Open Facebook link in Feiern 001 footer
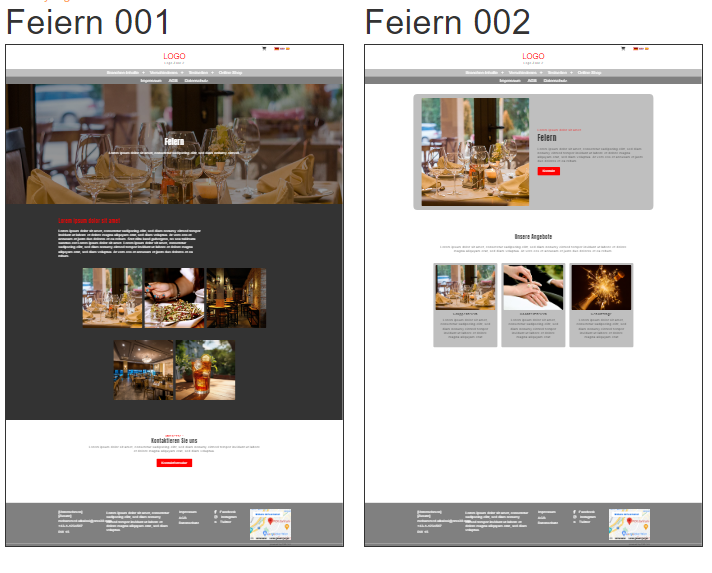Viewport: 712px width, 573px height. pos(228,512)
